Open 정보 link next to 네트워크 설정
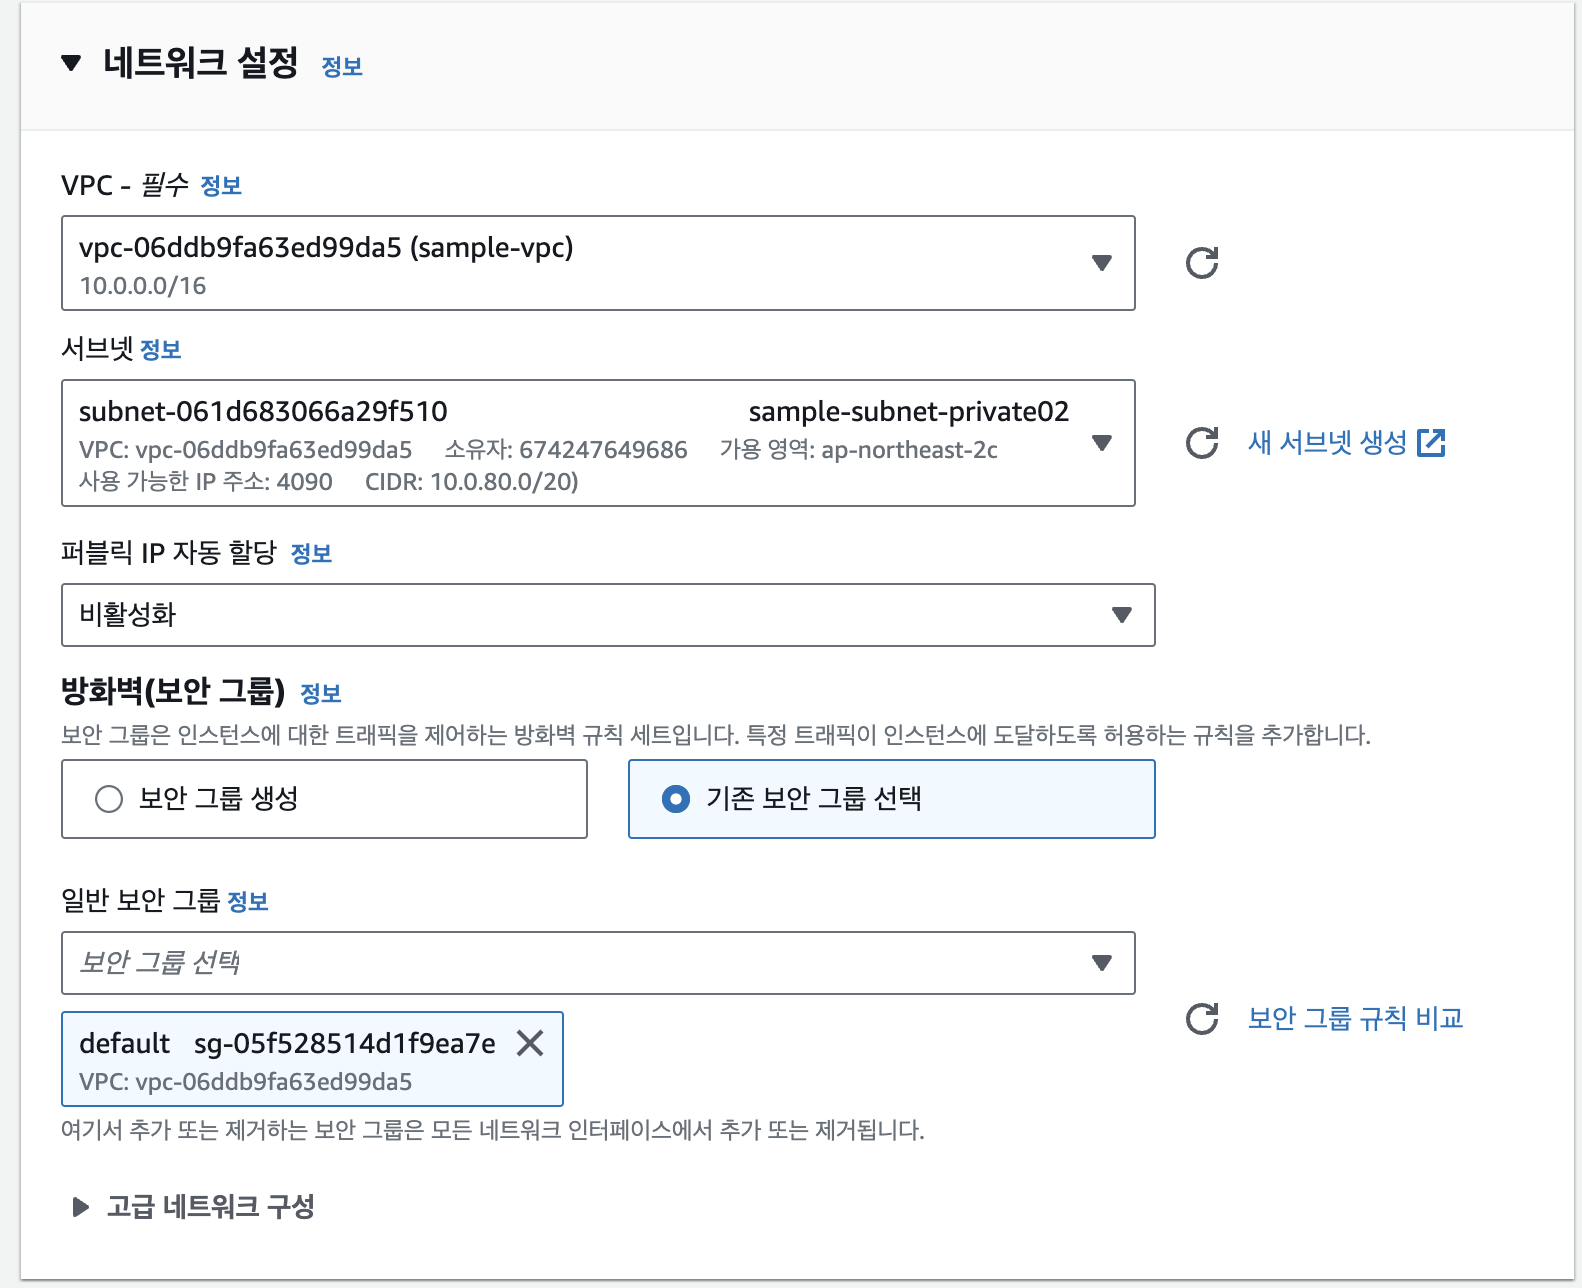This screenshot has width=1582, height=1288. [x=342, y=67]
